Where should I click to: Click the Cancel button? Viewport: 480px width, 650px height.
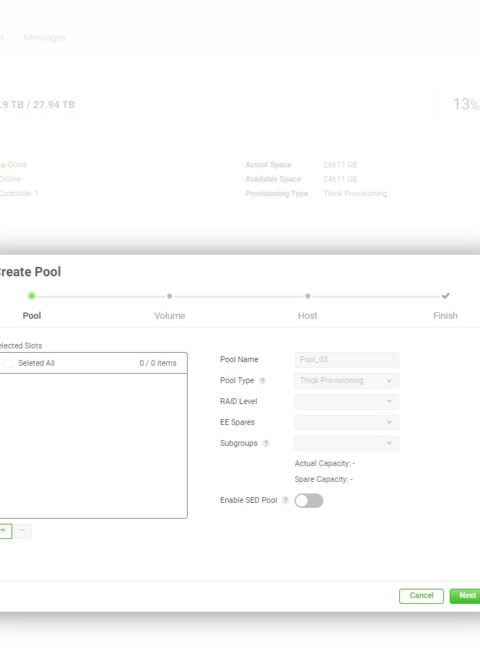(421, 596)
